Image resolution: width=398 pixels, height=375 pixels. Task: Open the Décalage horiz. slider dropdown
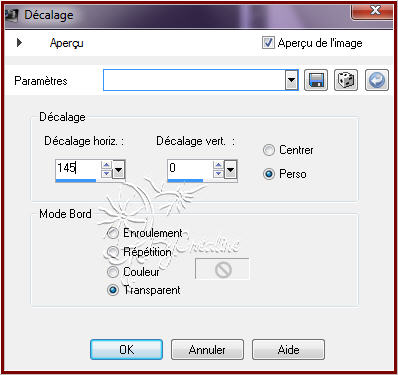(119, 170)
